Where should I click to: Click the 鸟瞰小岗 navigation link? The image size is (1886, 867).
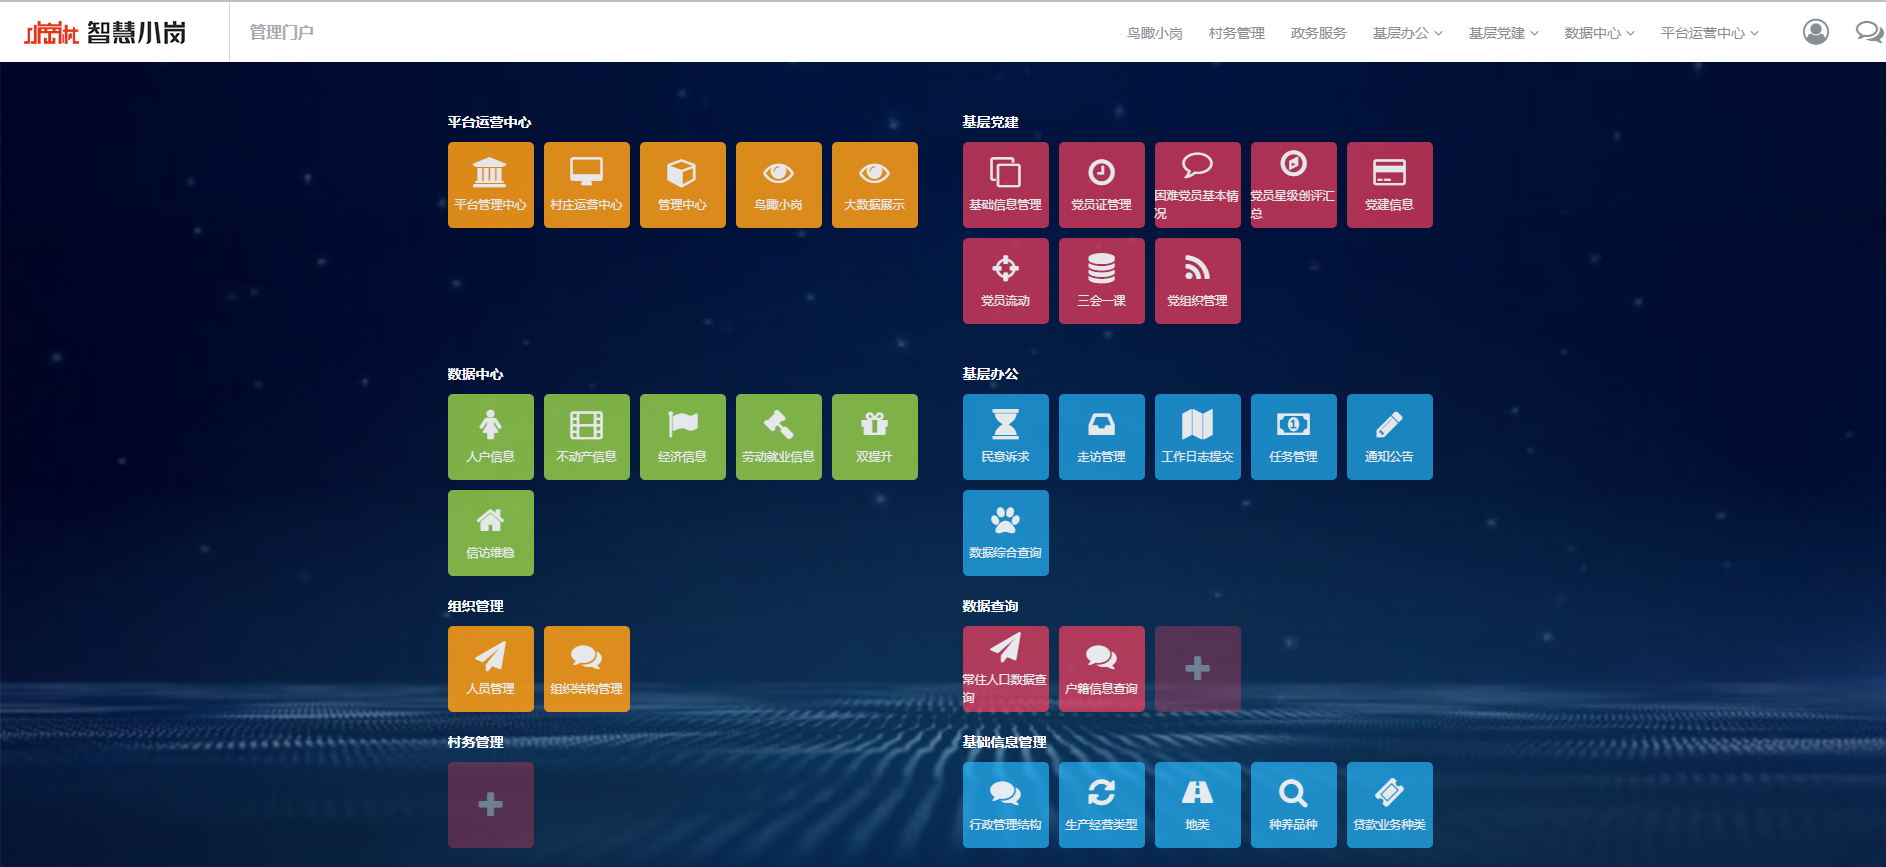click(x=1154, y=33)
